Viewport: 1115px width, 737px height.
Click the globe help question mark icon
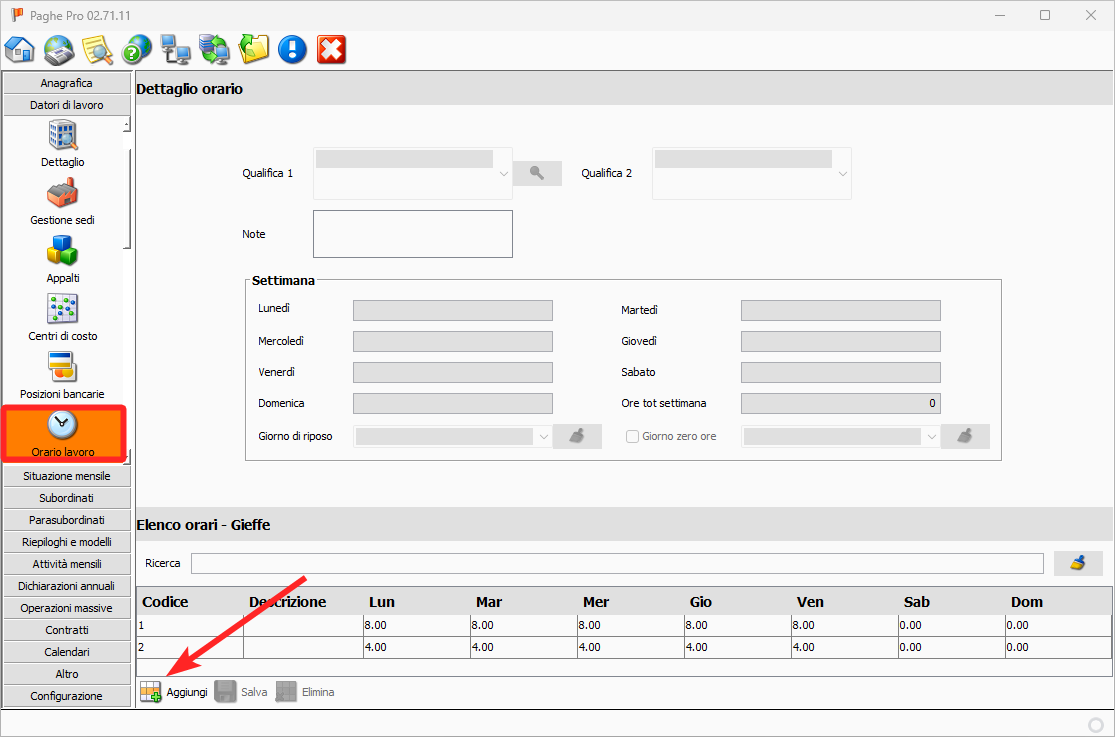click(136, 49)
